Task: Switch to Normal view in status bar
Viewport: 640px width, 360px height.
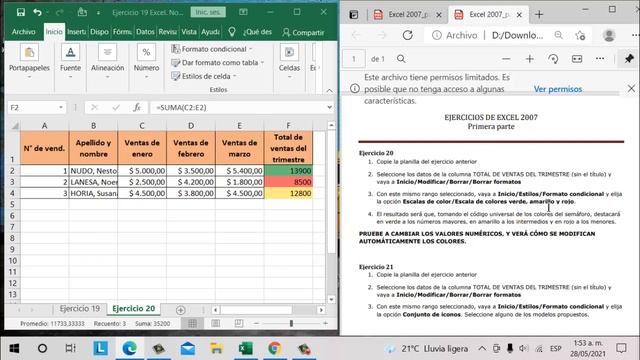Action: [192, 323]
